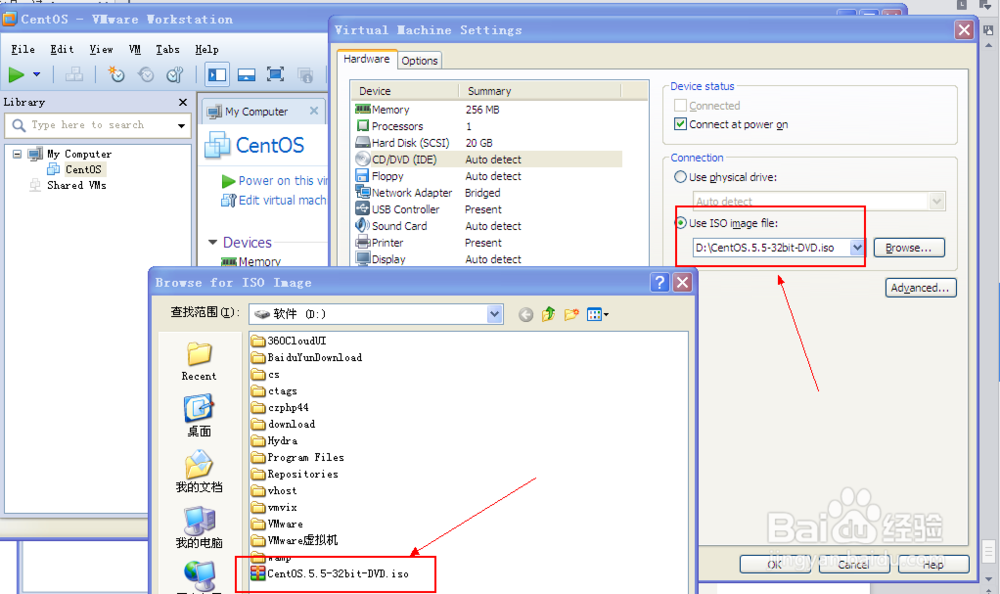This screenshot has height=594, width=1000.
Task: Open the View menu in VMware Workstation
Action: [101, 49]
